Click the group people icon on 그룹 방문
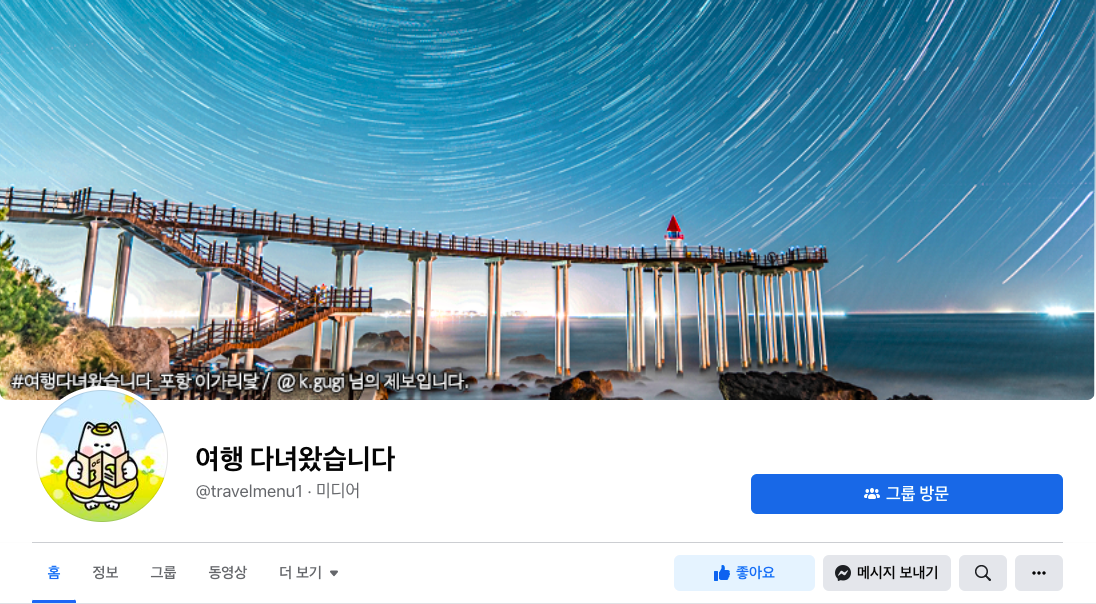 [872, 494]
